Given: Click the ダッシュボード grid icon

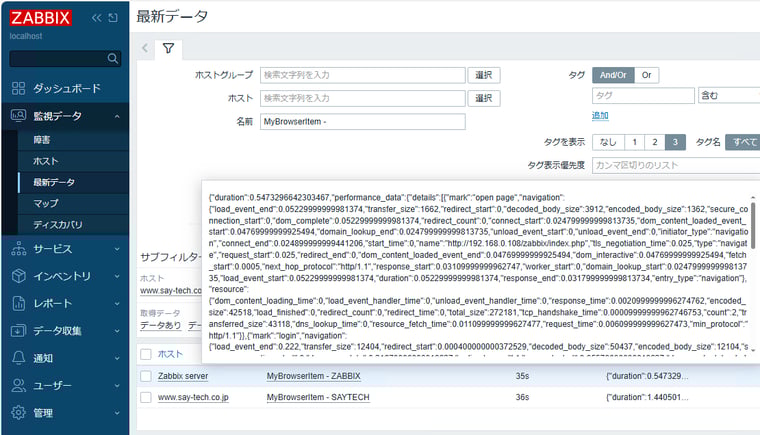Looking at the screenshot, I should tap(18, 88).
